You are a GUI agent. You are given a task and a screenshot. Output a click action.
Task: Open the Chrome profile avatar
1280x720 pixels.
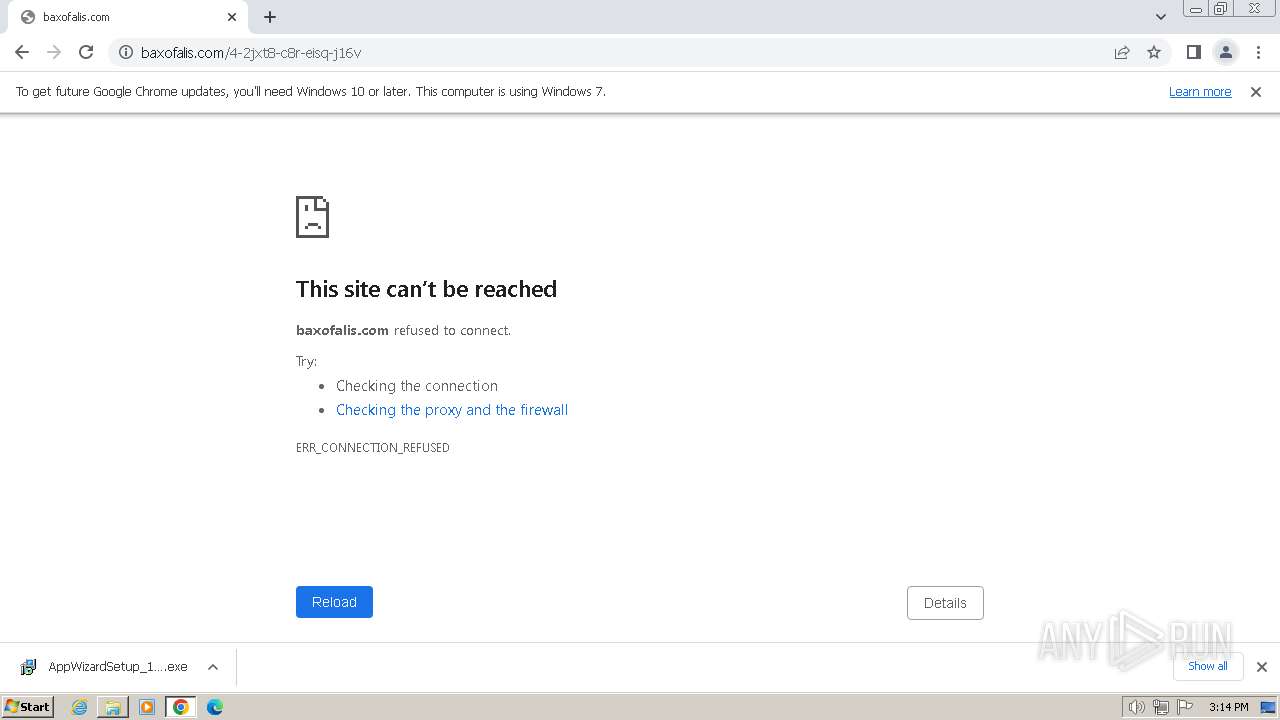pos(1225,52)
